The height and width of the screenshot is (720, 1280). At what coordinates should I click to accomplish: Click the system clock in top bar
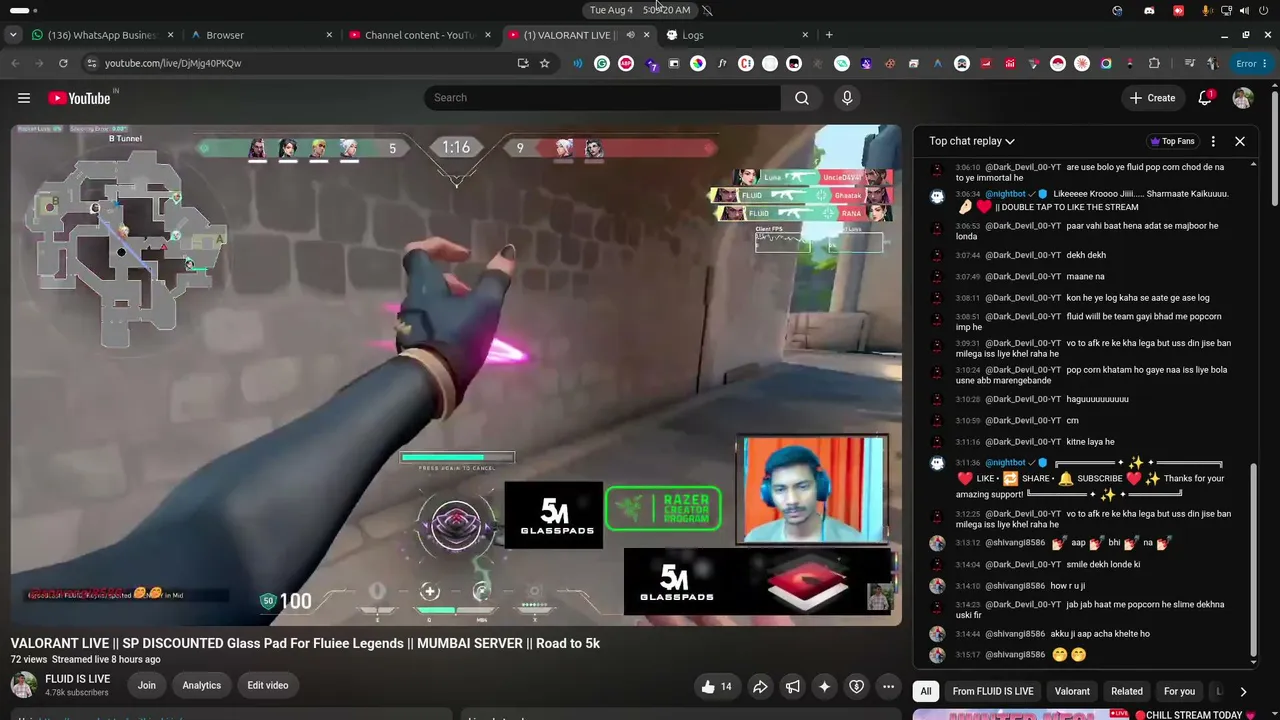point(640,10)
